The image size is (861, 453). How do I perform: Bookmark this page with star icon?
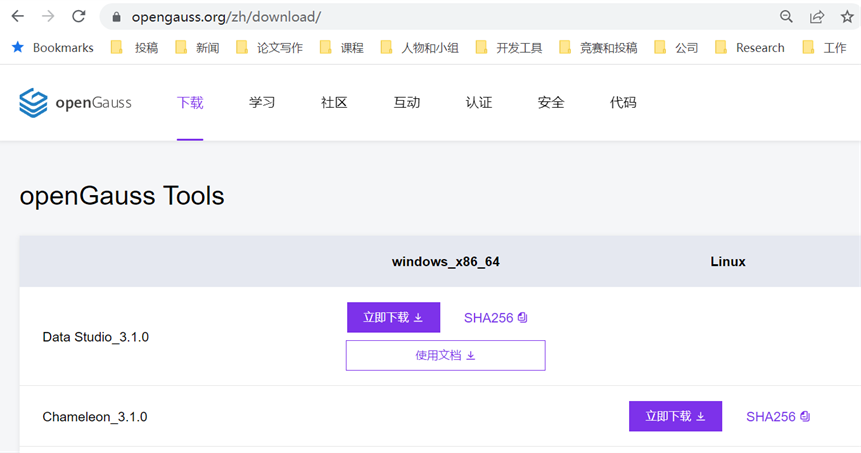pyautogui.click(x=847, y=16)
